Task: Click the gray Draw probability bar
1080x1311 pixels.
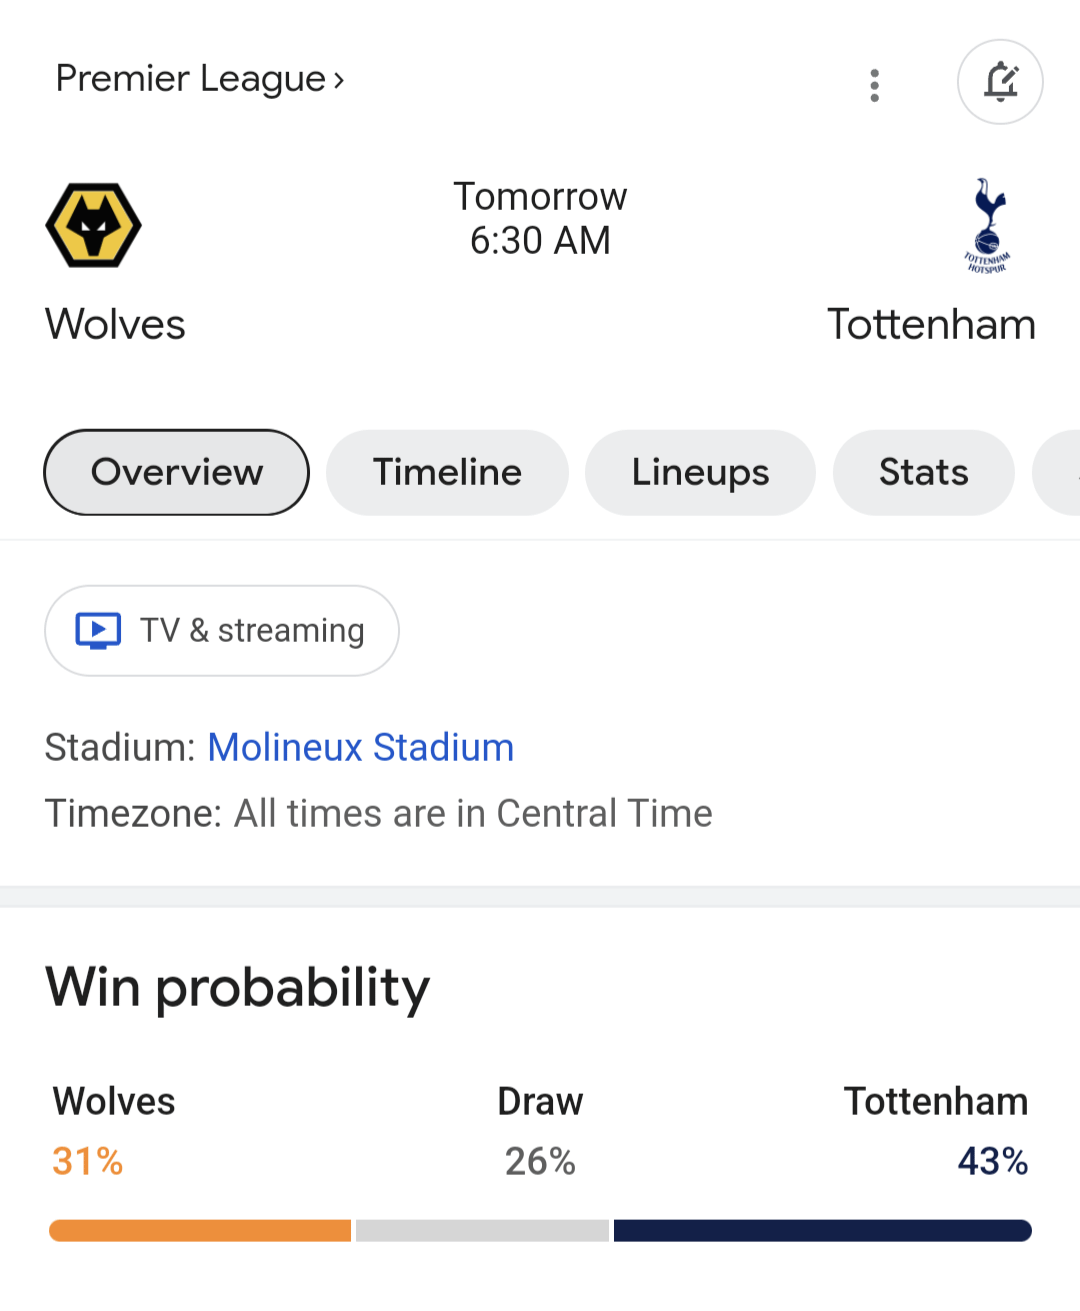Action: [482, 1230]
